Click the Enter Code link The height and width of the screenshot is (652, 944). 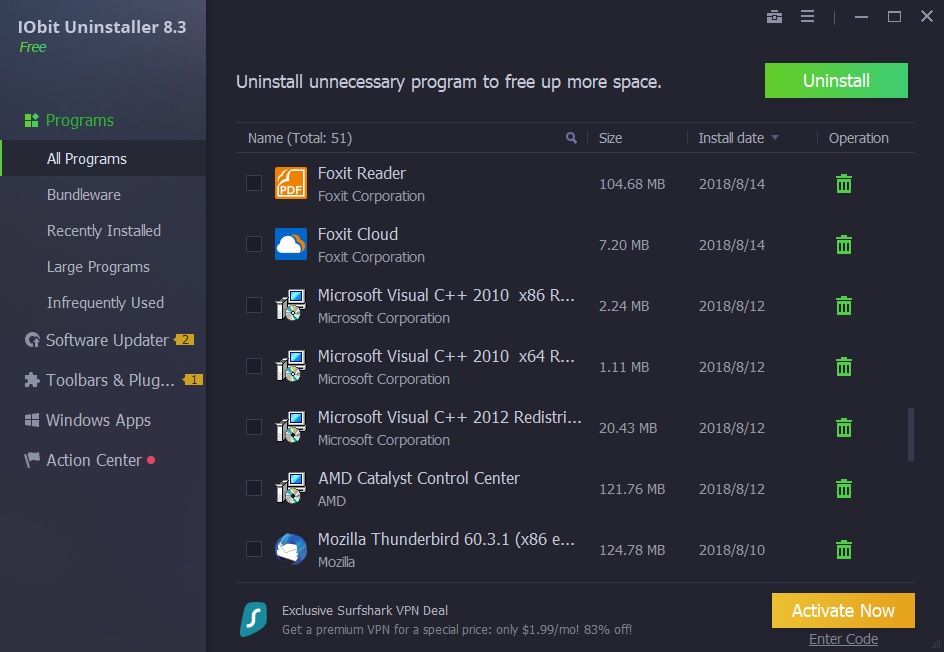[843, 639]
